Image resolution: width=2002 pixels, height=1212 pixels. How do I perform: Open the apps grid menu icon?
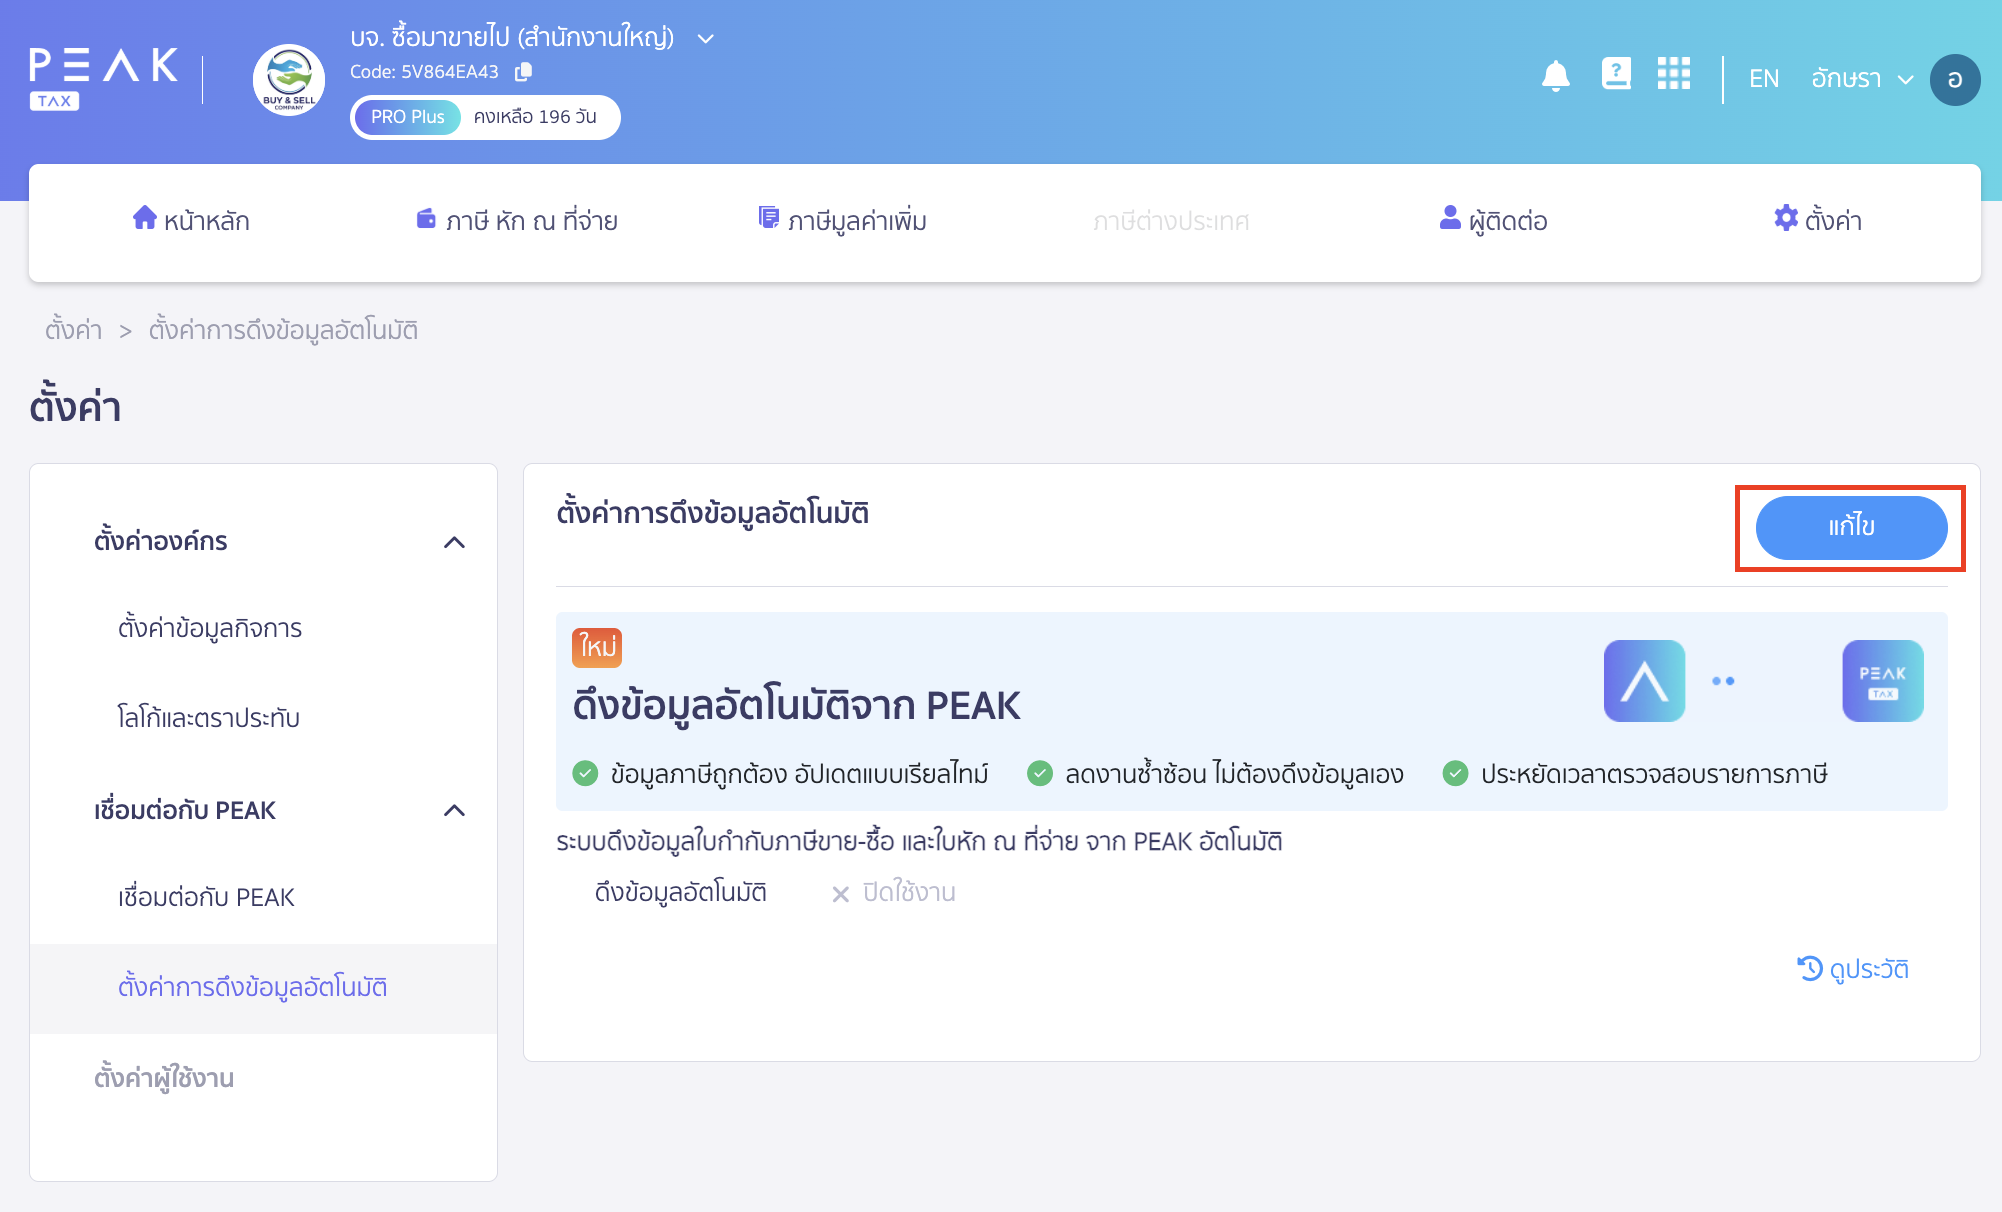click(1673, 74)
